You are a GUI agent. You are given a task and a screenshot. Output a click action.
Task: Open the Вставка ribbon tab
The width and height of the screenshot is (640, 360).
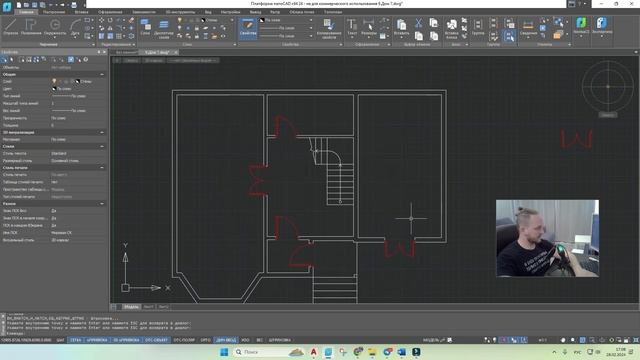81,12
